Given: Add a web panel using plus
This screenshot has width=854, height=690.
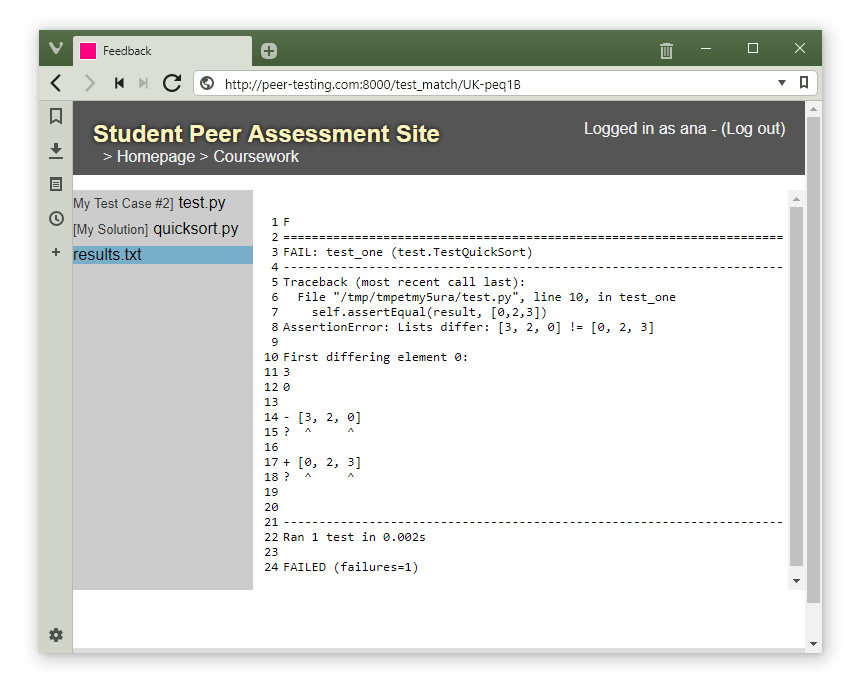Looking at the screenshot, I should tap(56, 252).
